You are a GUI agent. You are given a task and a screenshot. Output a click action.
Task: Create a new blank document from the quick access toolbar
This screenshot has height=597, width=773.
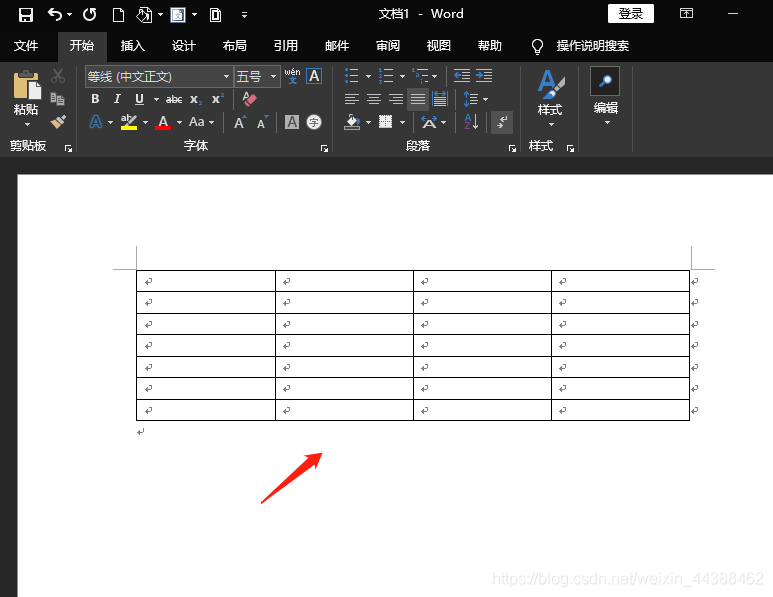tap(118, 15)
